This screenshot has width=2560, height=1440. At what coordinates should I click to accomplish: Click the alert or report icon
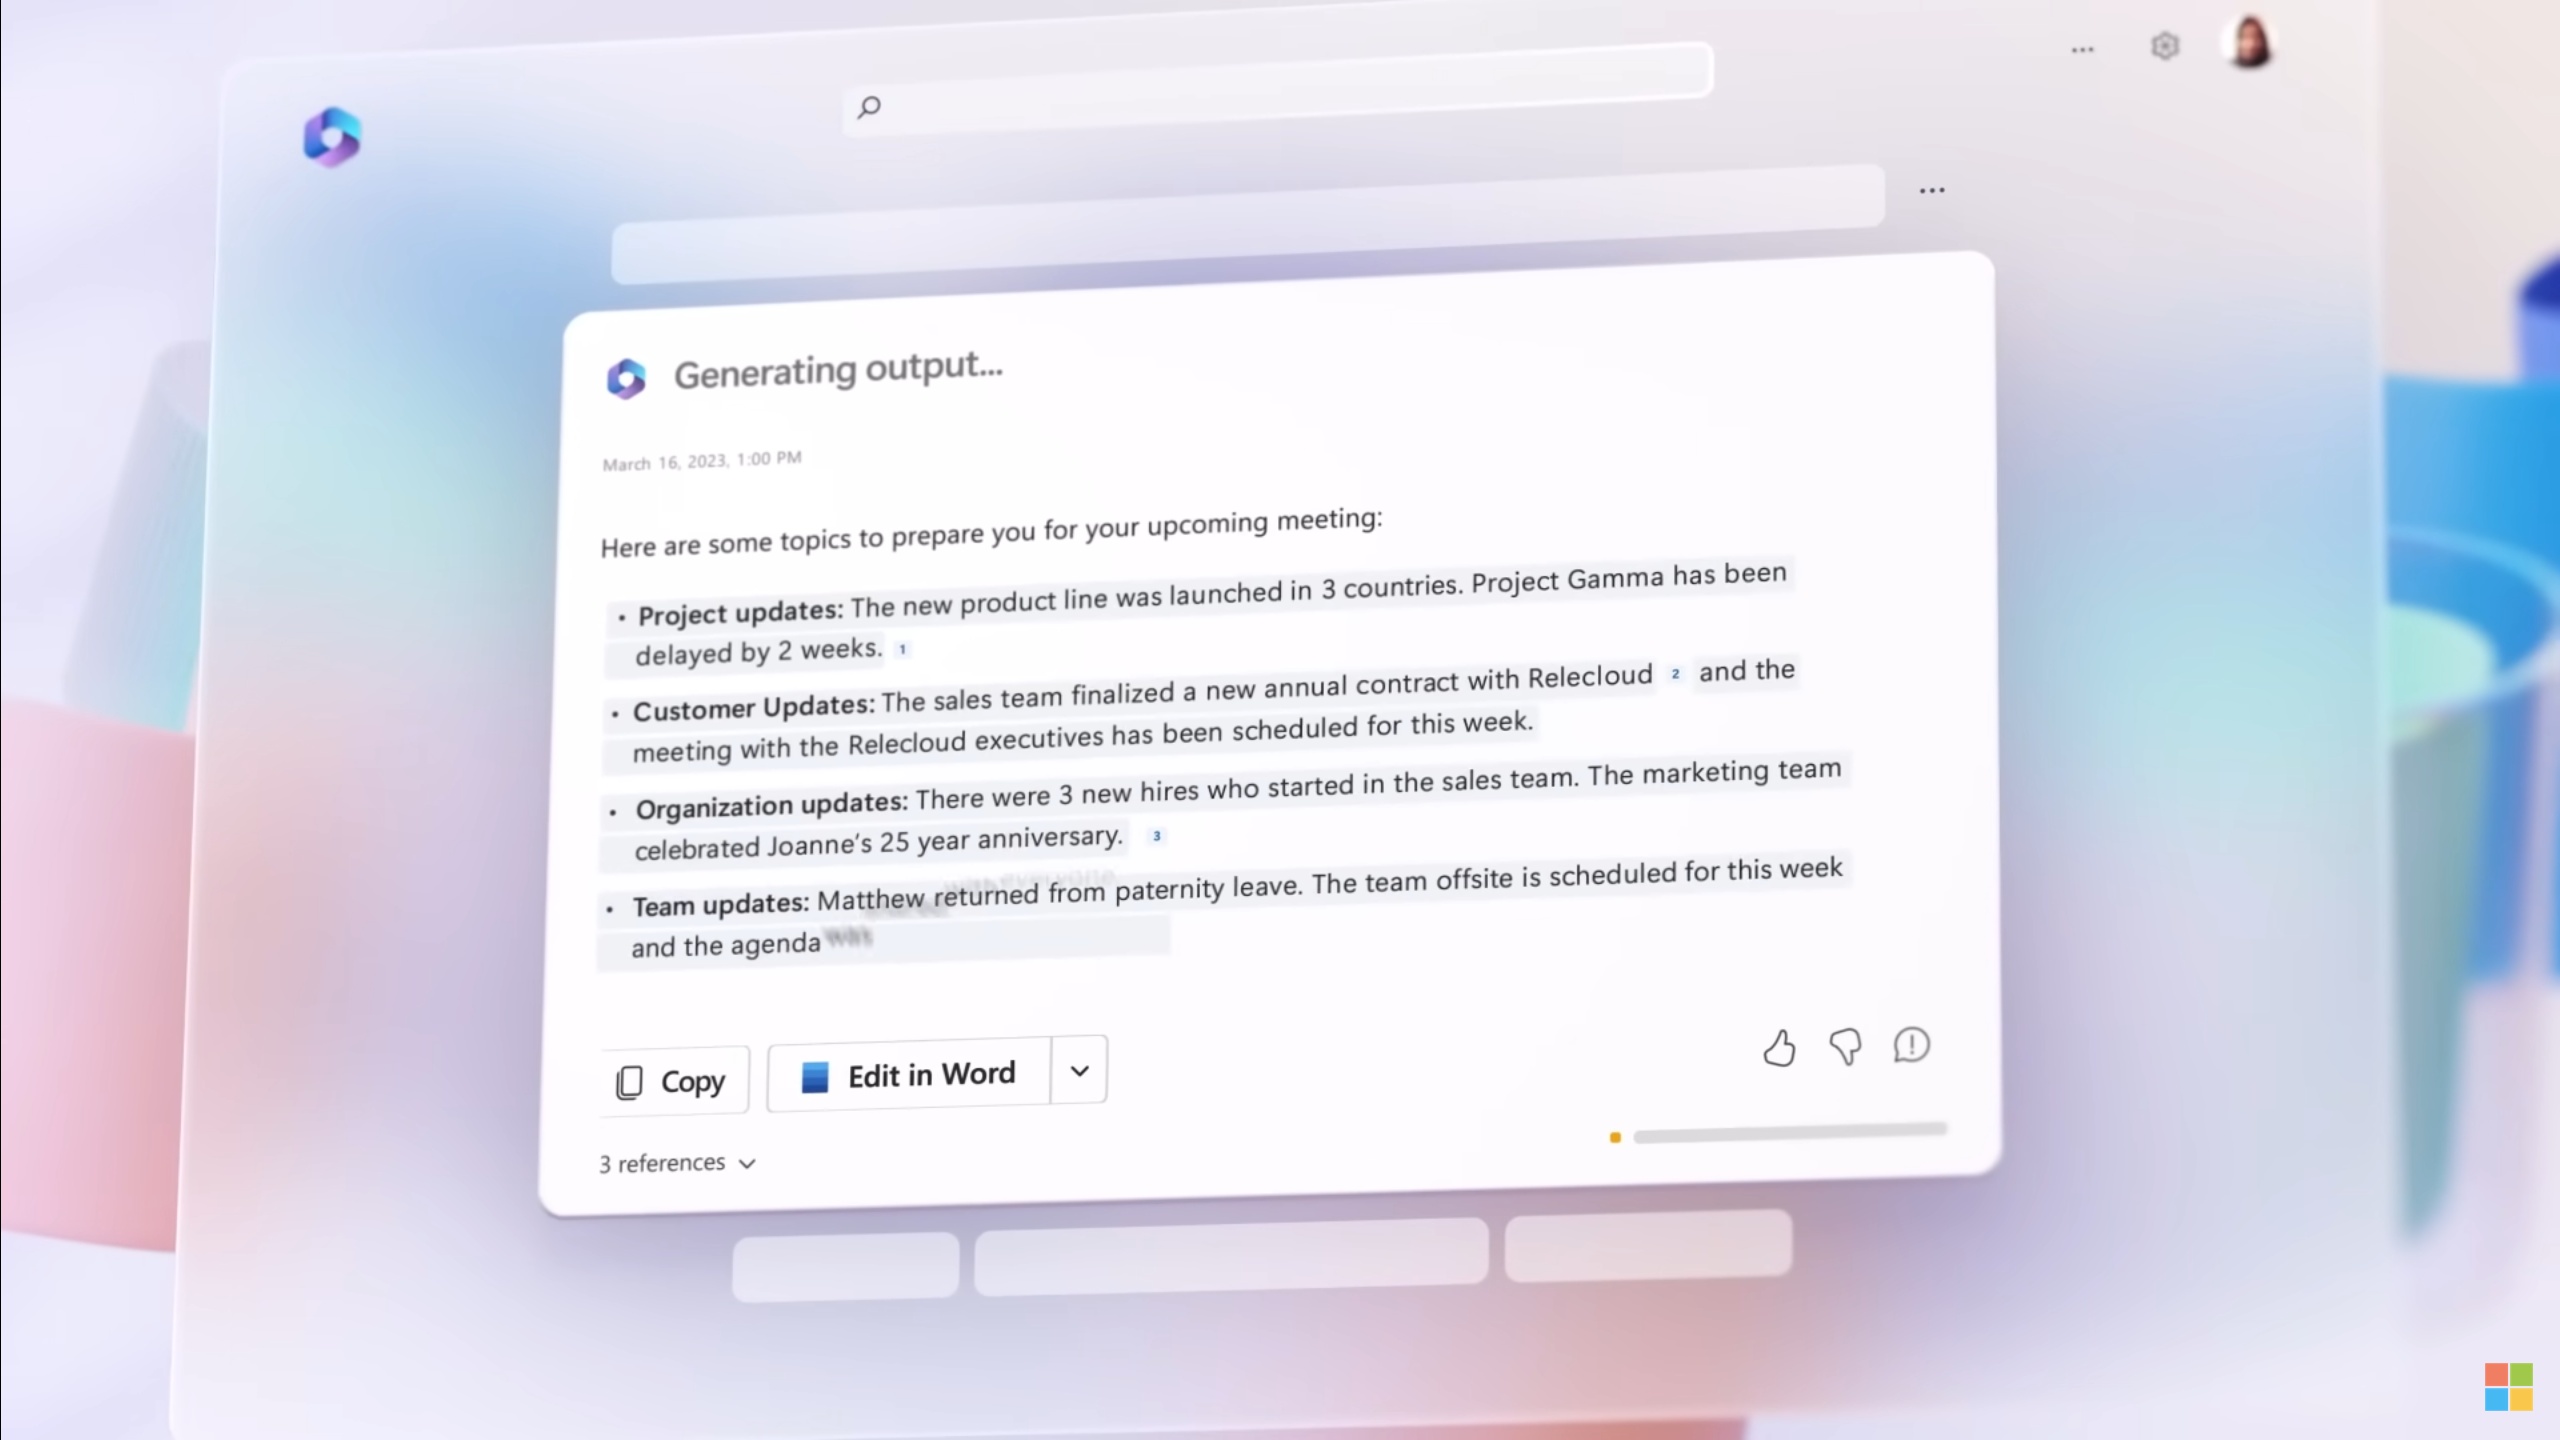[1911, 1046]
